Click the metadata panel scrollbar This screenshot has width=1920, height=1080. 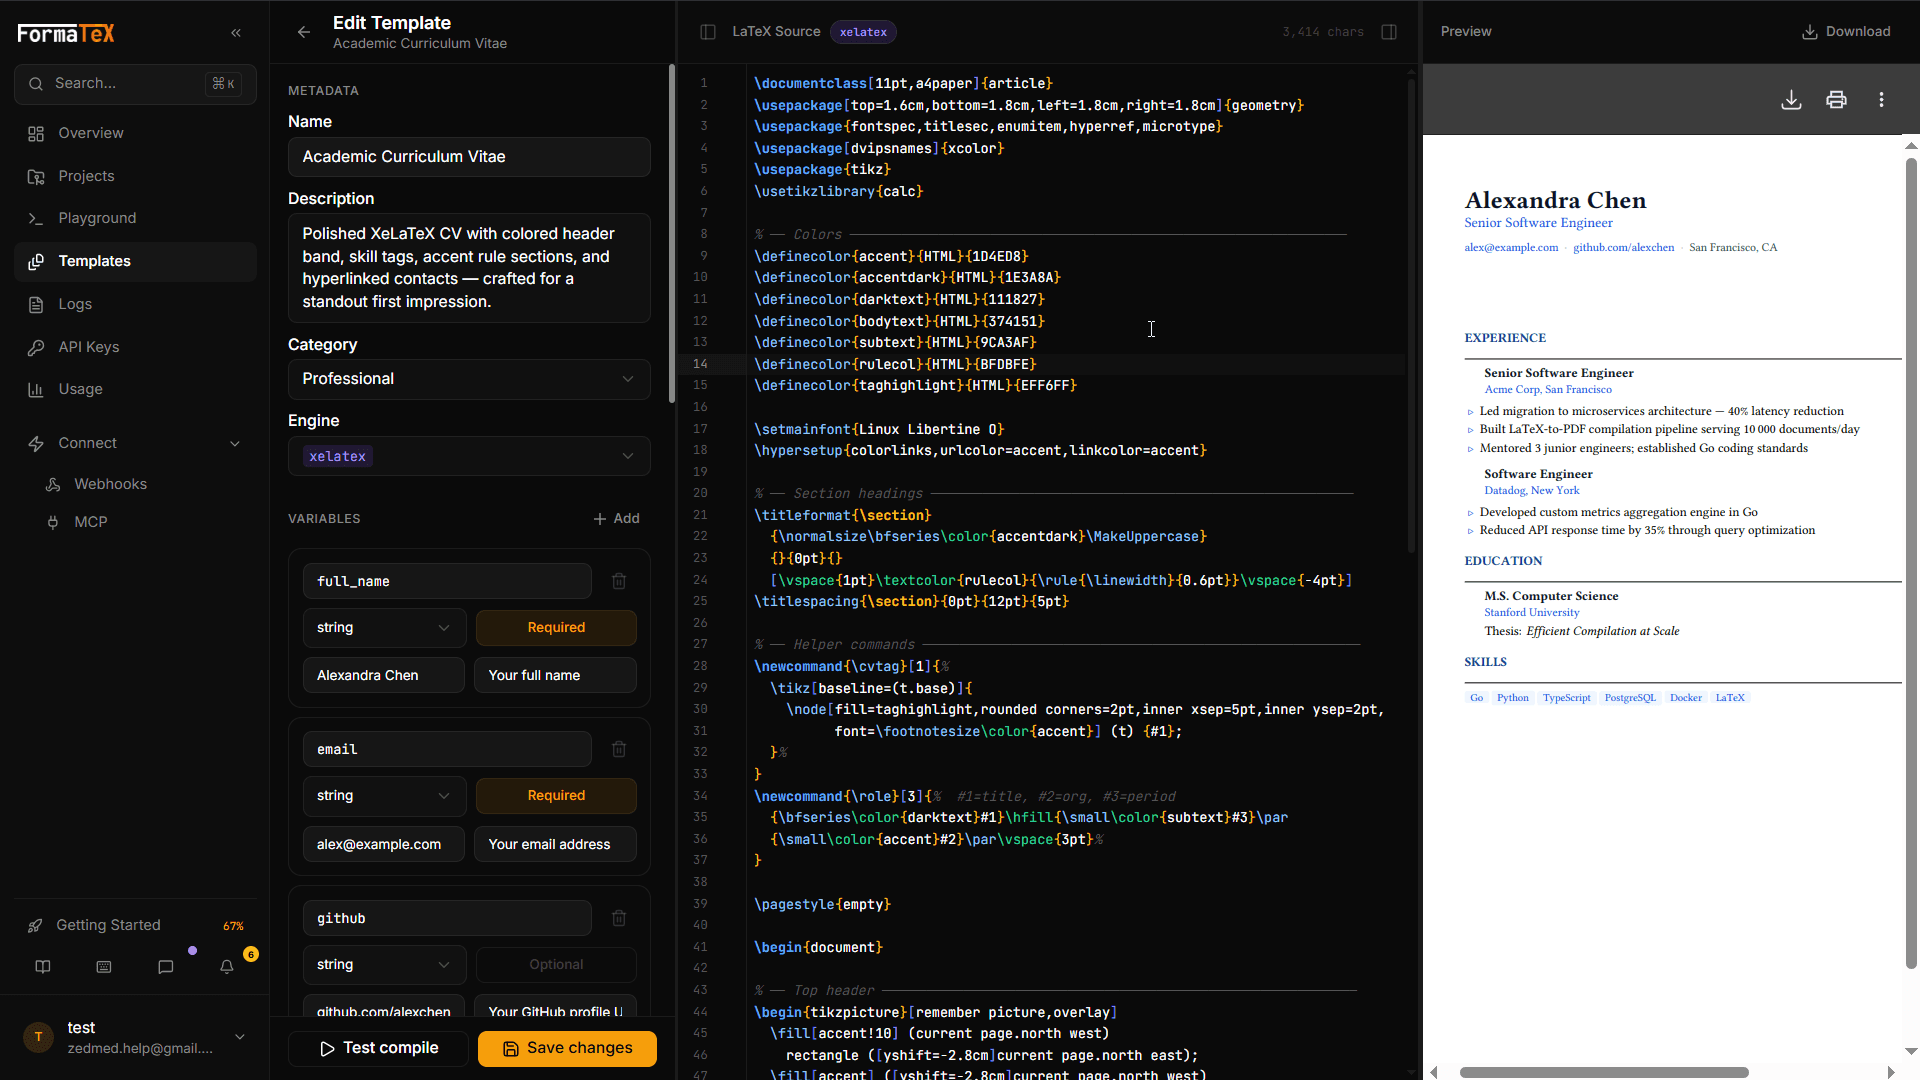tap(672, 233)
